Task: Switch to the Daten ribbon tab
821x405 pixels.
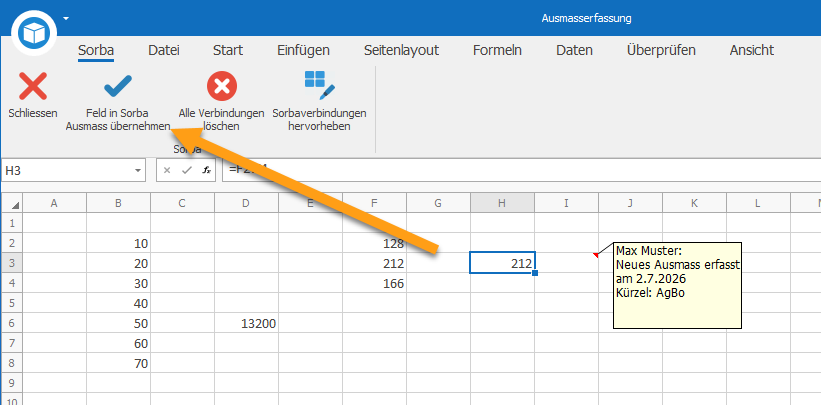Action: 574,51
